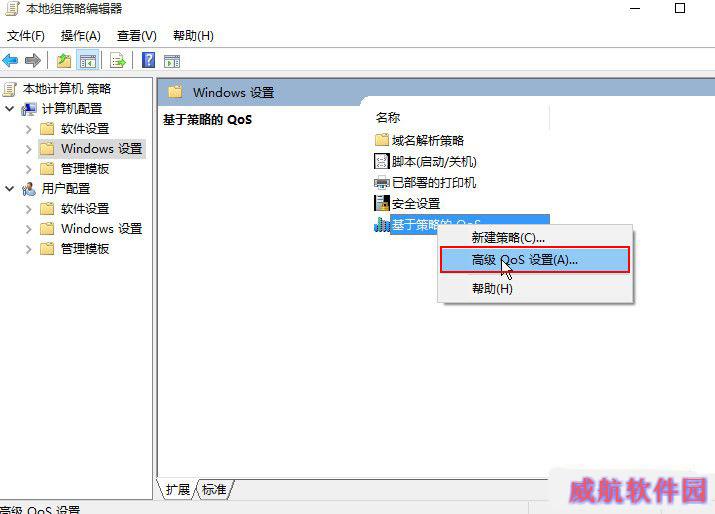Open the blue Help question mark icon
This screenshot has width=715, height=514.
[148, 60]
